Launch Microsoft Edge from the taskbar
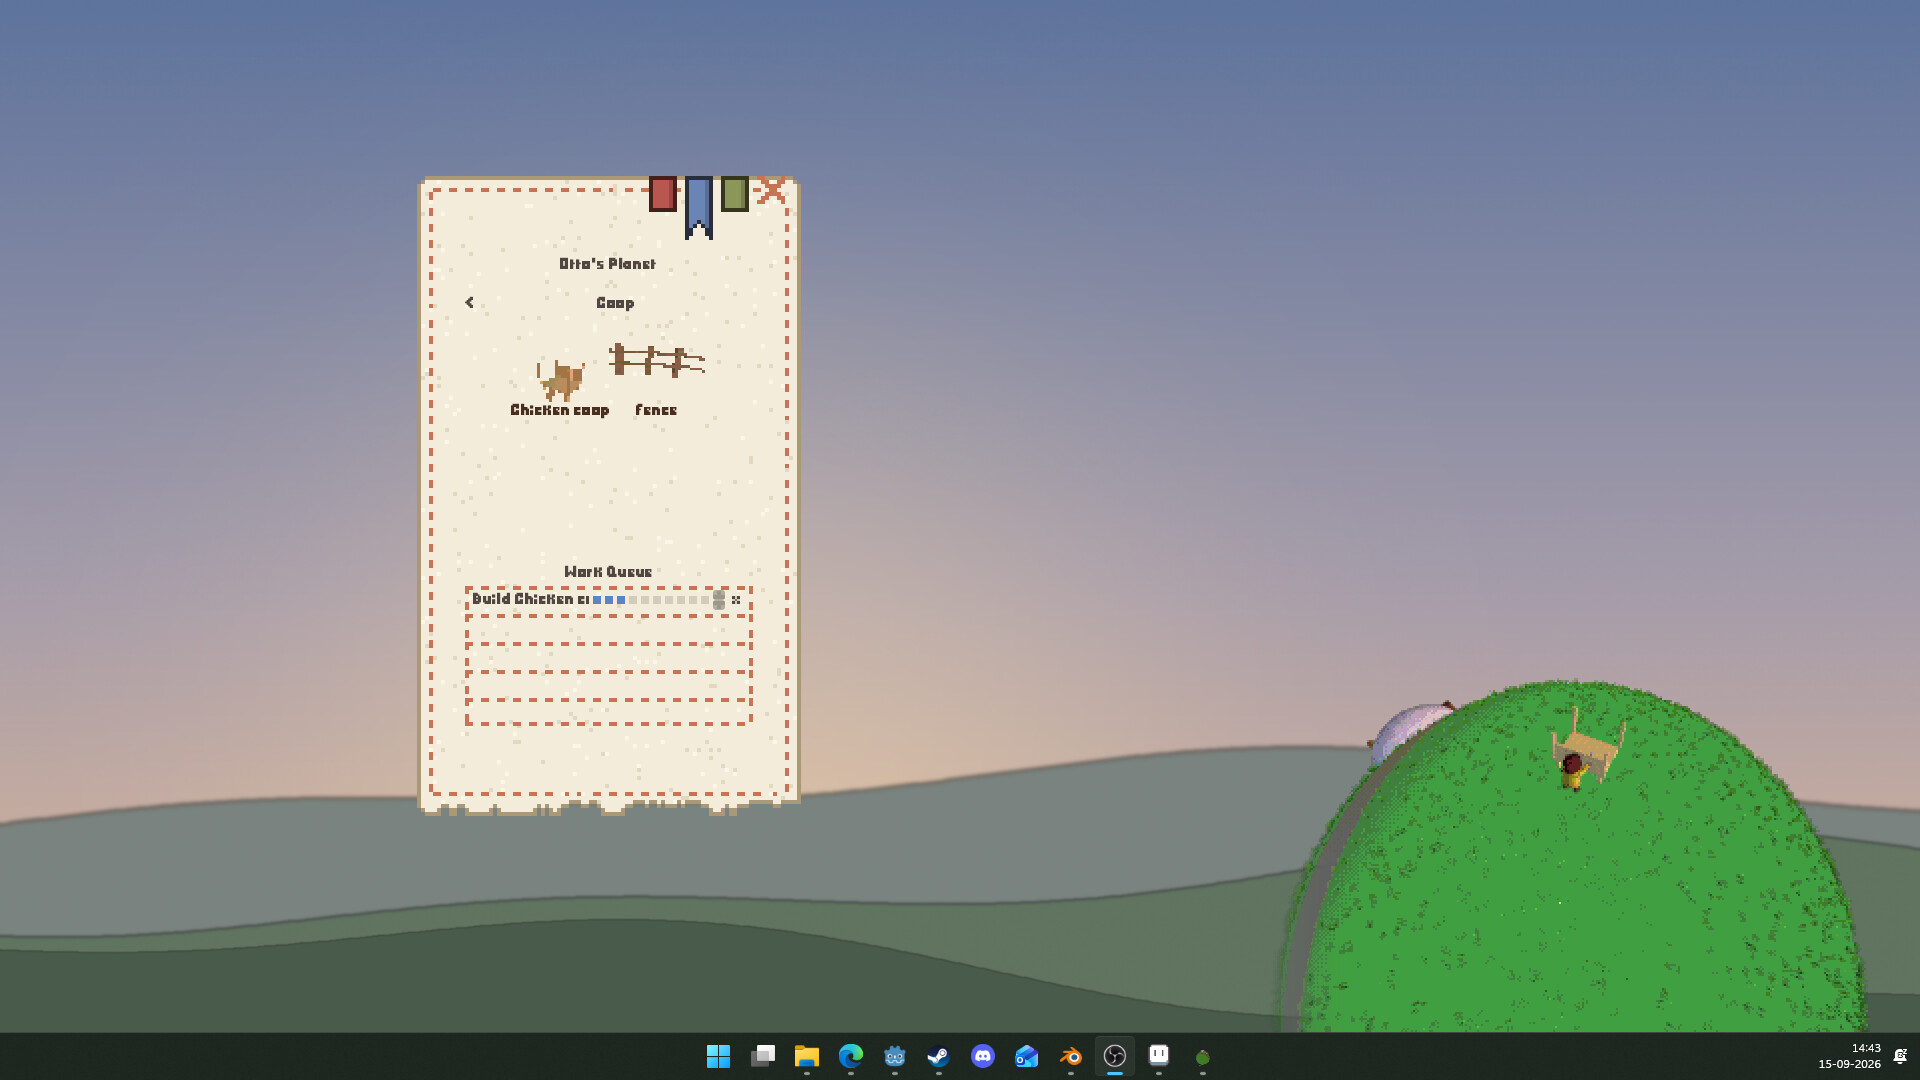This screenshot has width=1920, height=1080. (851, 1056)
